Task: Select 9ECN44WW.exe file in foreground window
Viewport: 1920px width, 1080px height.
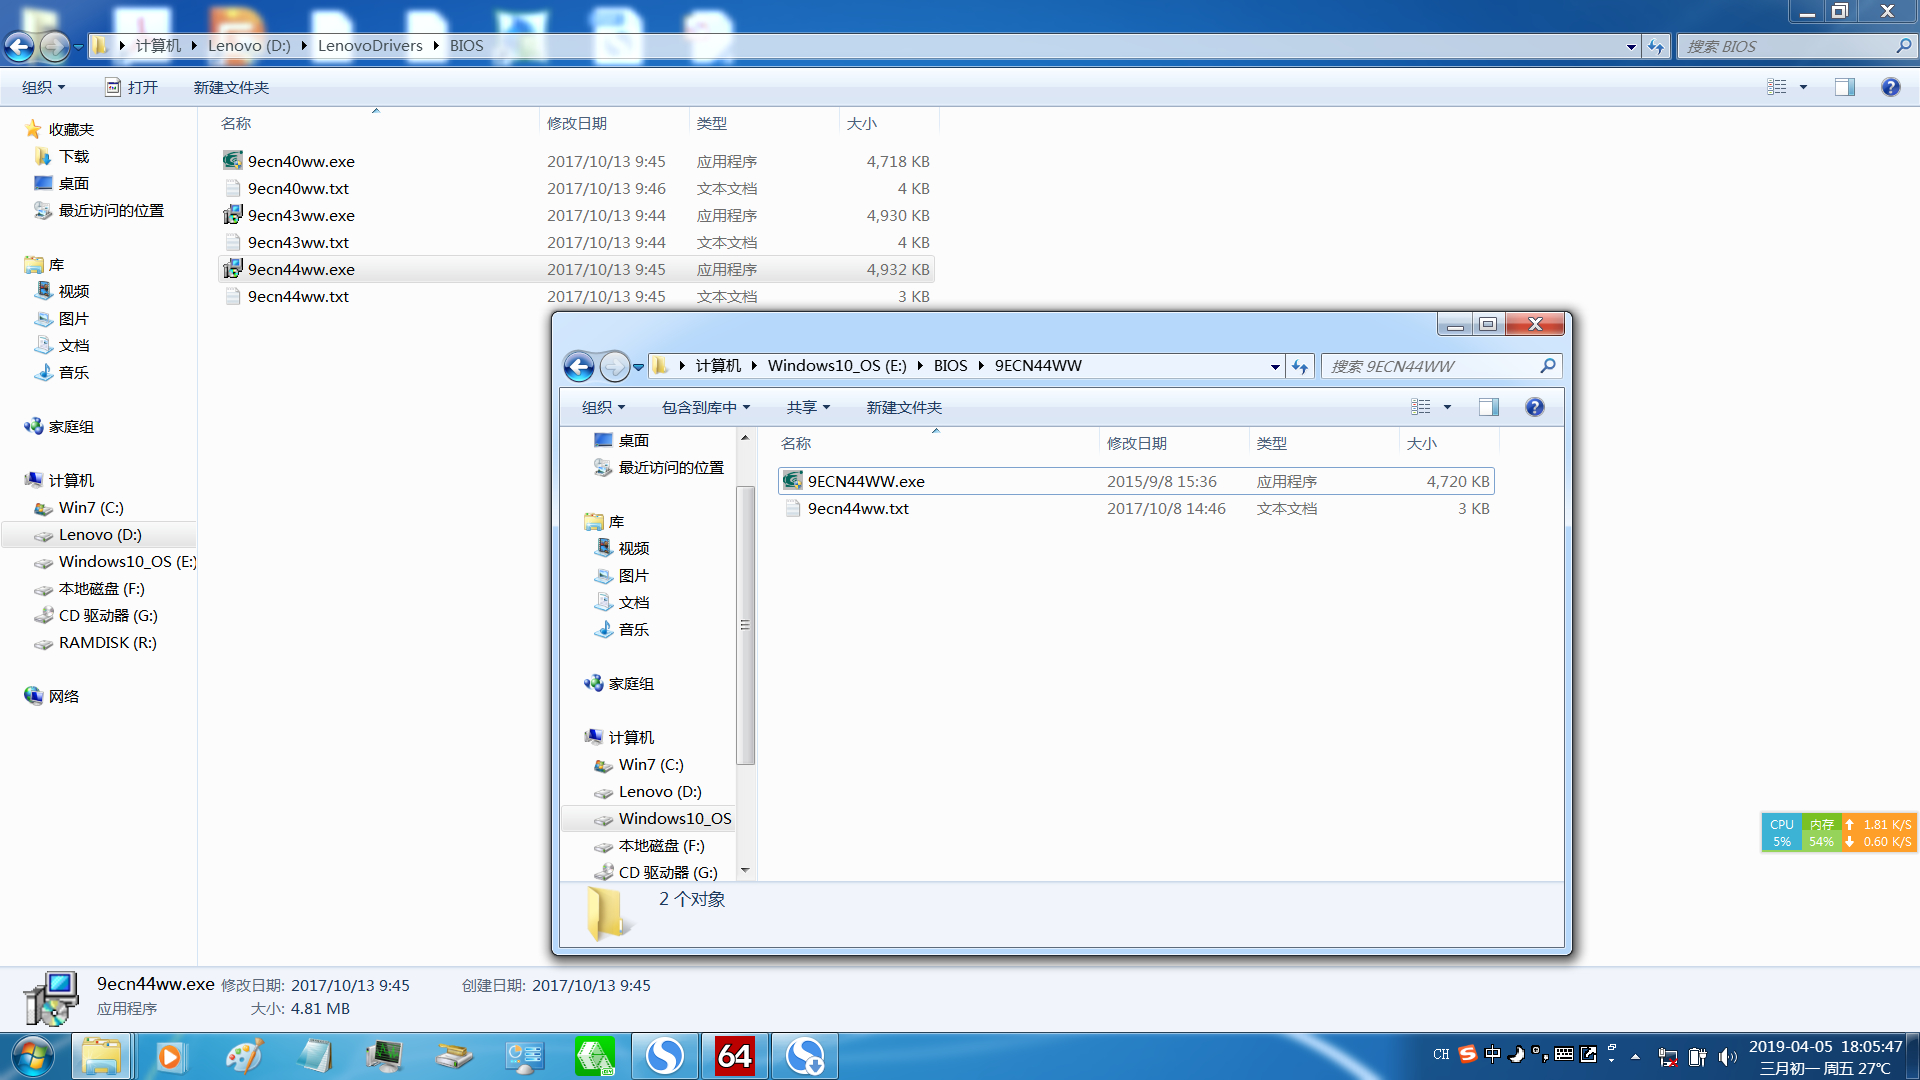Action: click(866, 482)
